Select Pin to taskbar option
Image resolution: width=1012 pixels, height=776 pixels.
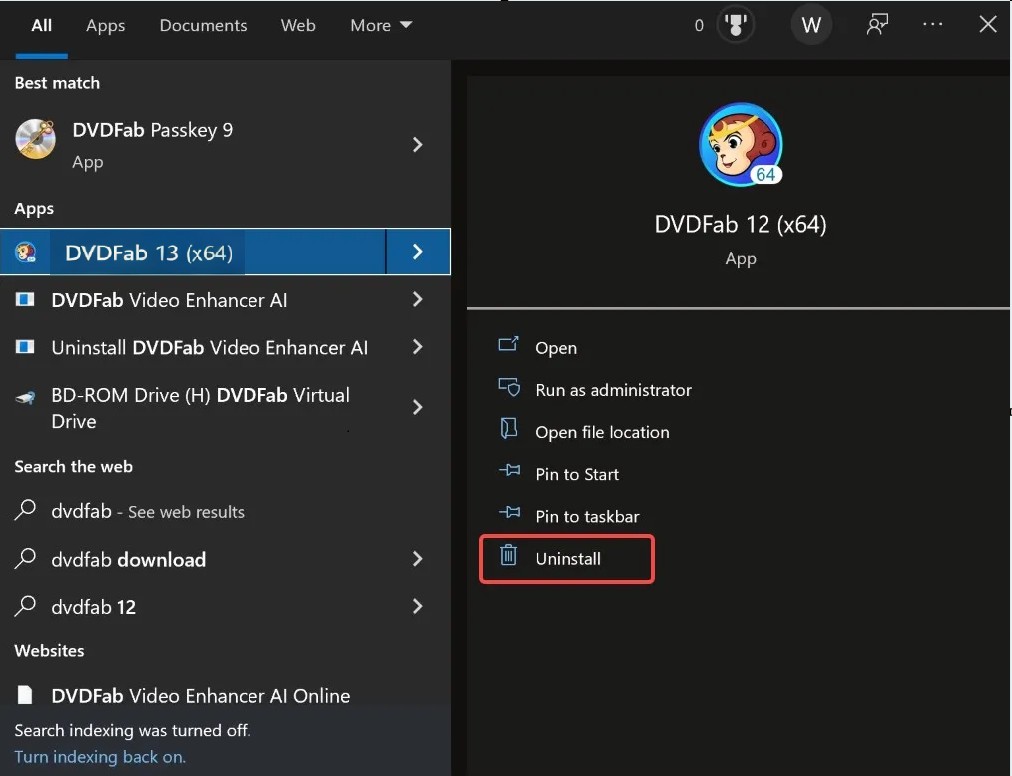click(x=587, y=516)
